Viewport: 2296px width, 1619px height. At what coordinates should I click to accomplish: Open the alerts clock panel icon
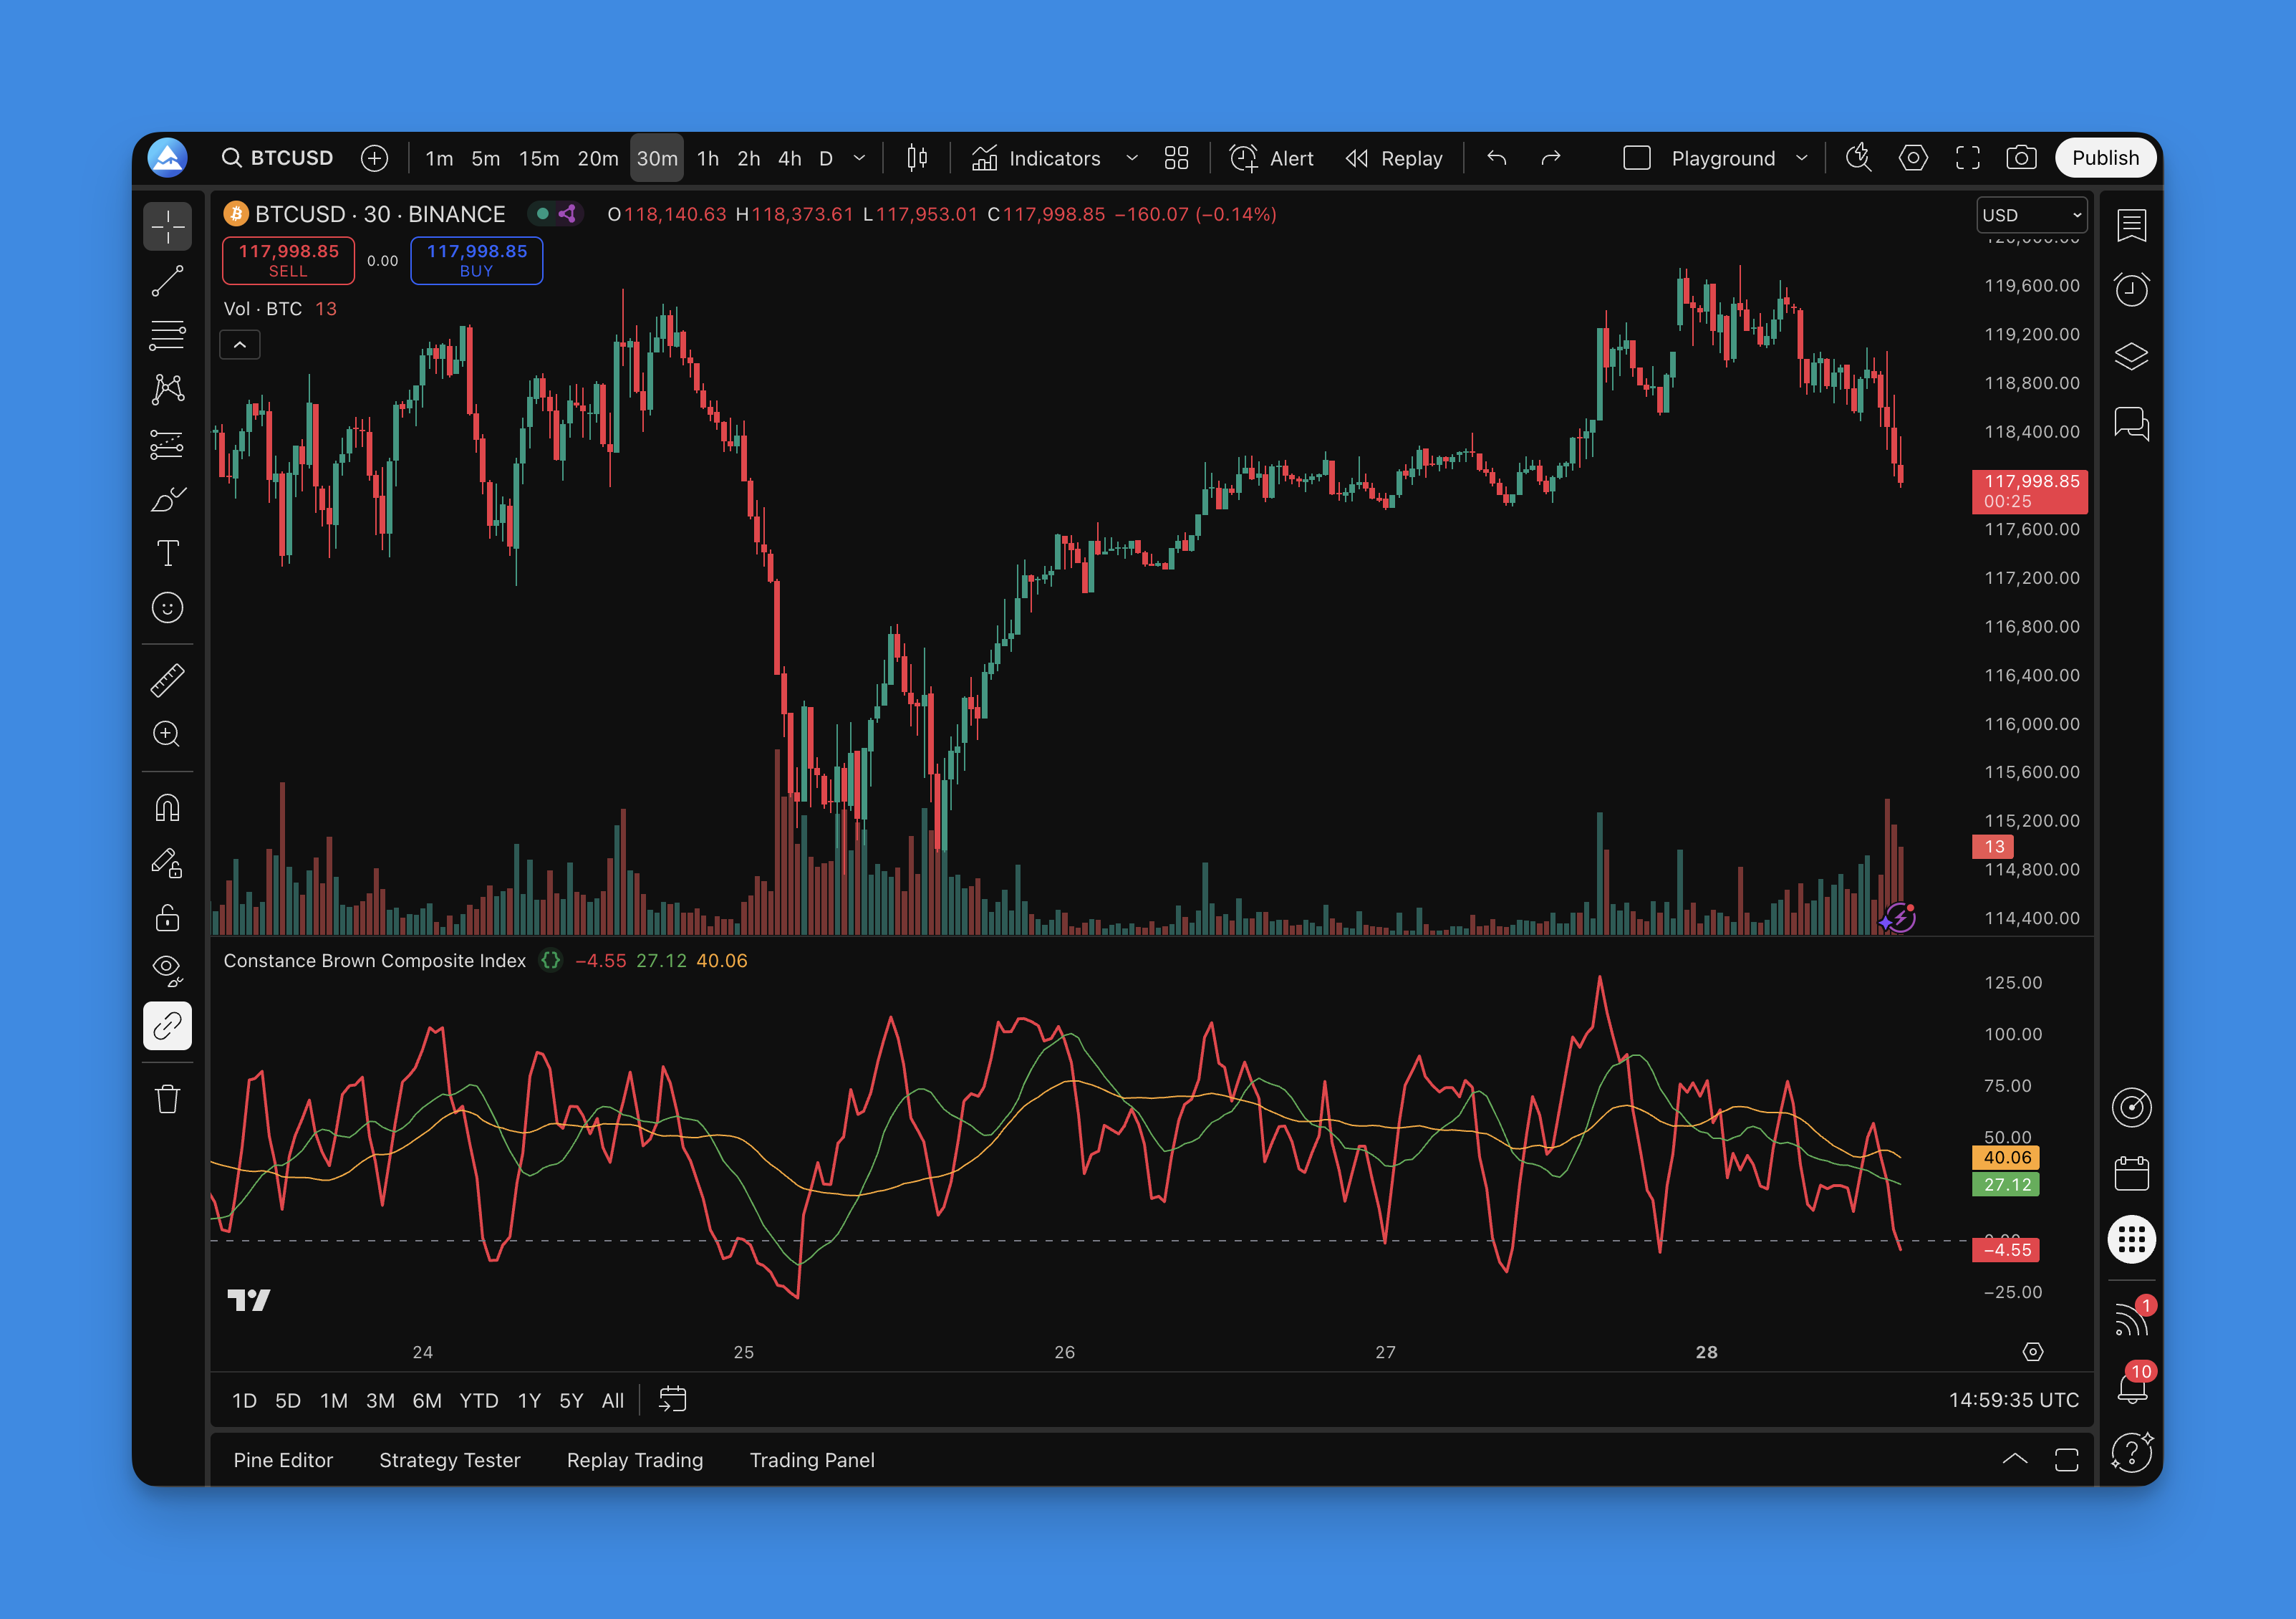pyautogui.click(x=2131, y=290)
